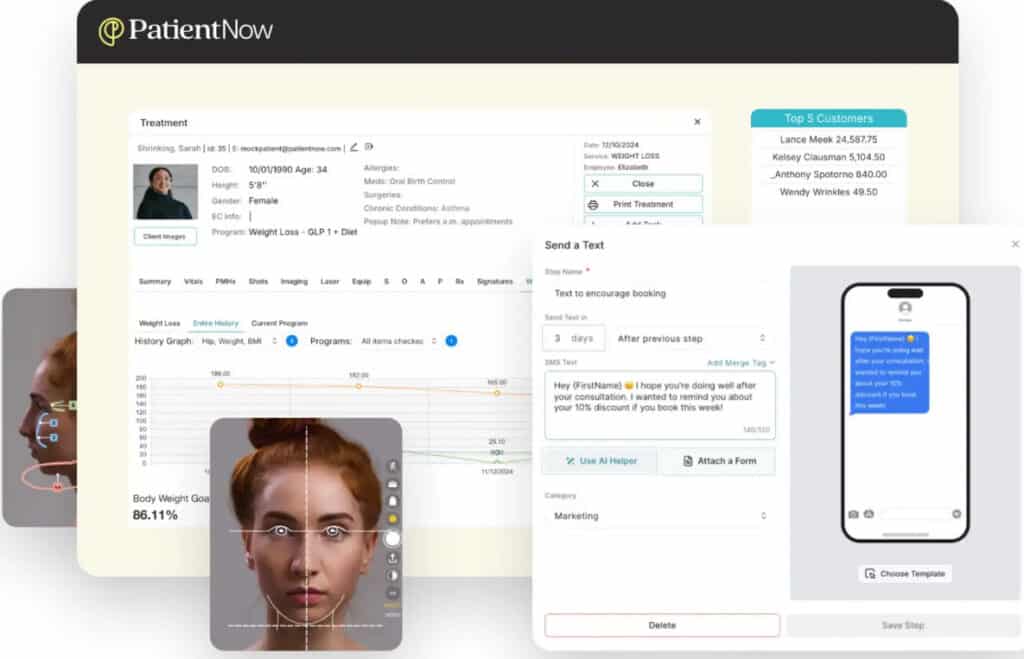The width and height of the screenshot is (1024, 659).
Task: Click the Use AI Helper button
Action: coord(600,461)
